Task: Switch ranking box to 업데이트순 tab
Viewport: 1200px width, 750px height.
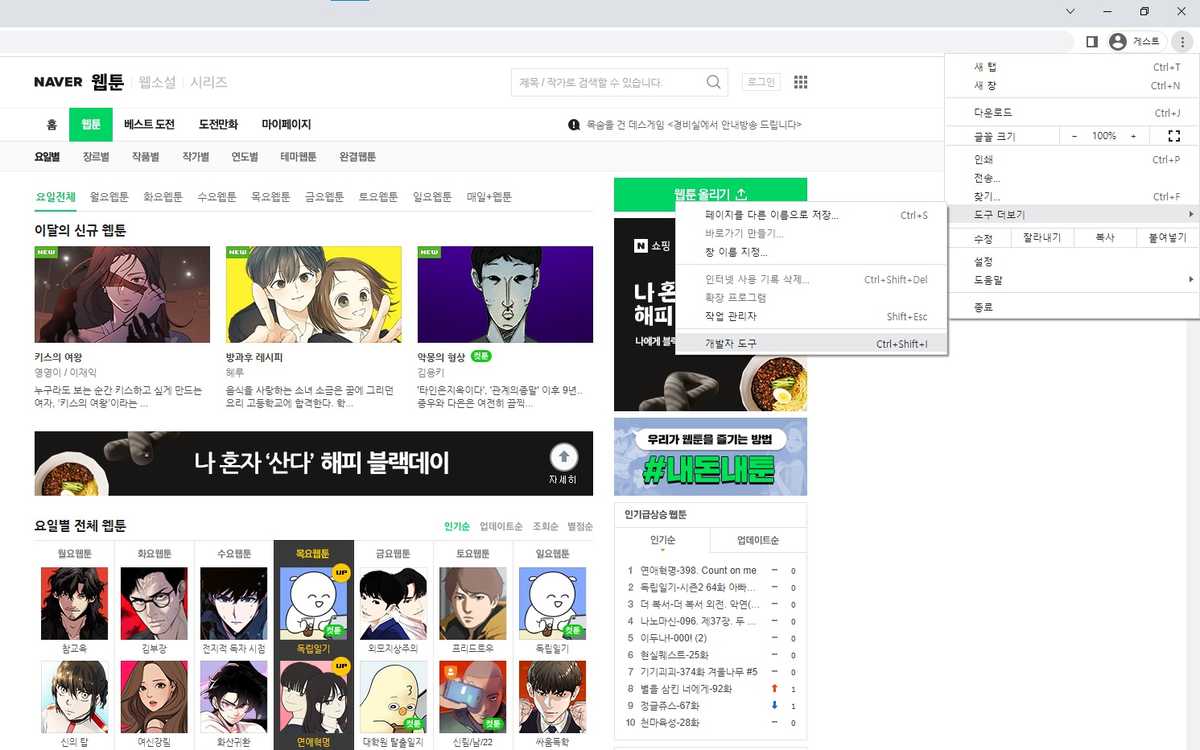Action: point(758,540)
